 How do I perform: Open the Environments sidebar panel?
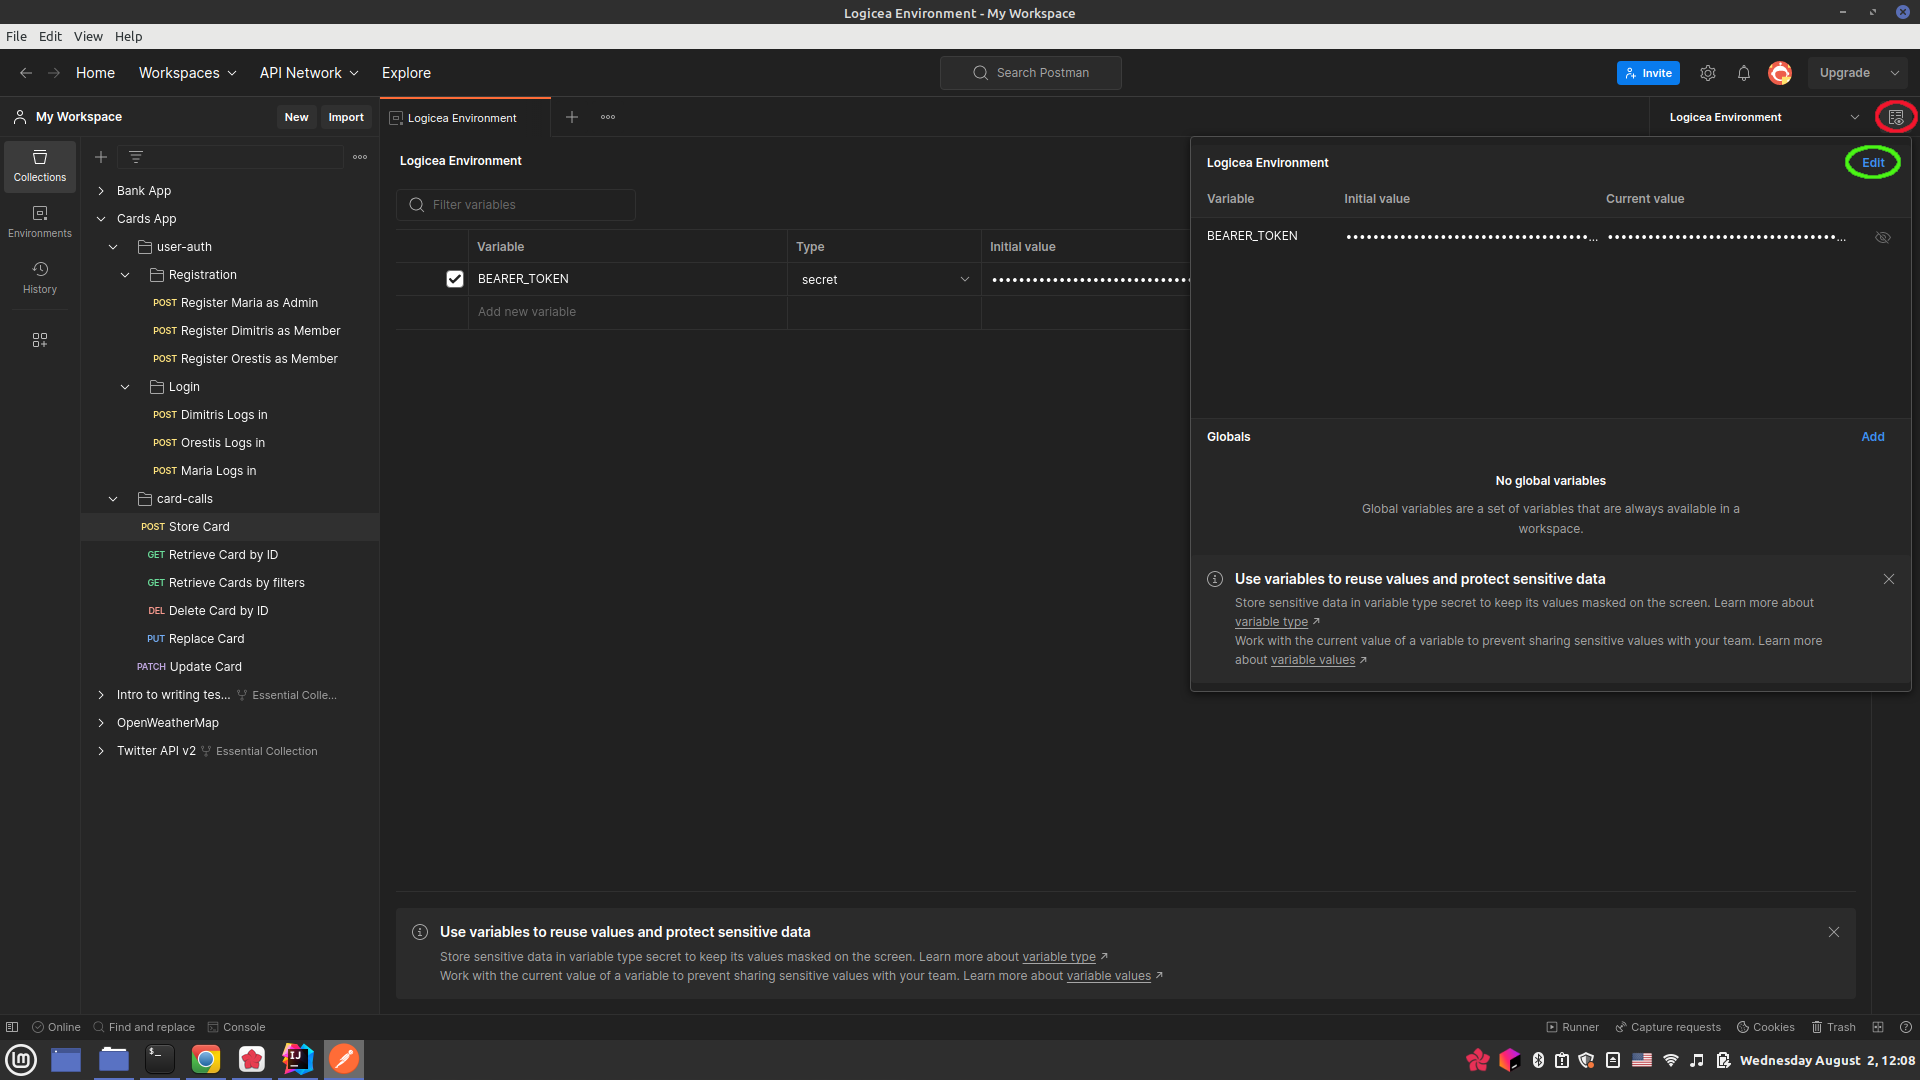click(x=40, y=221)
